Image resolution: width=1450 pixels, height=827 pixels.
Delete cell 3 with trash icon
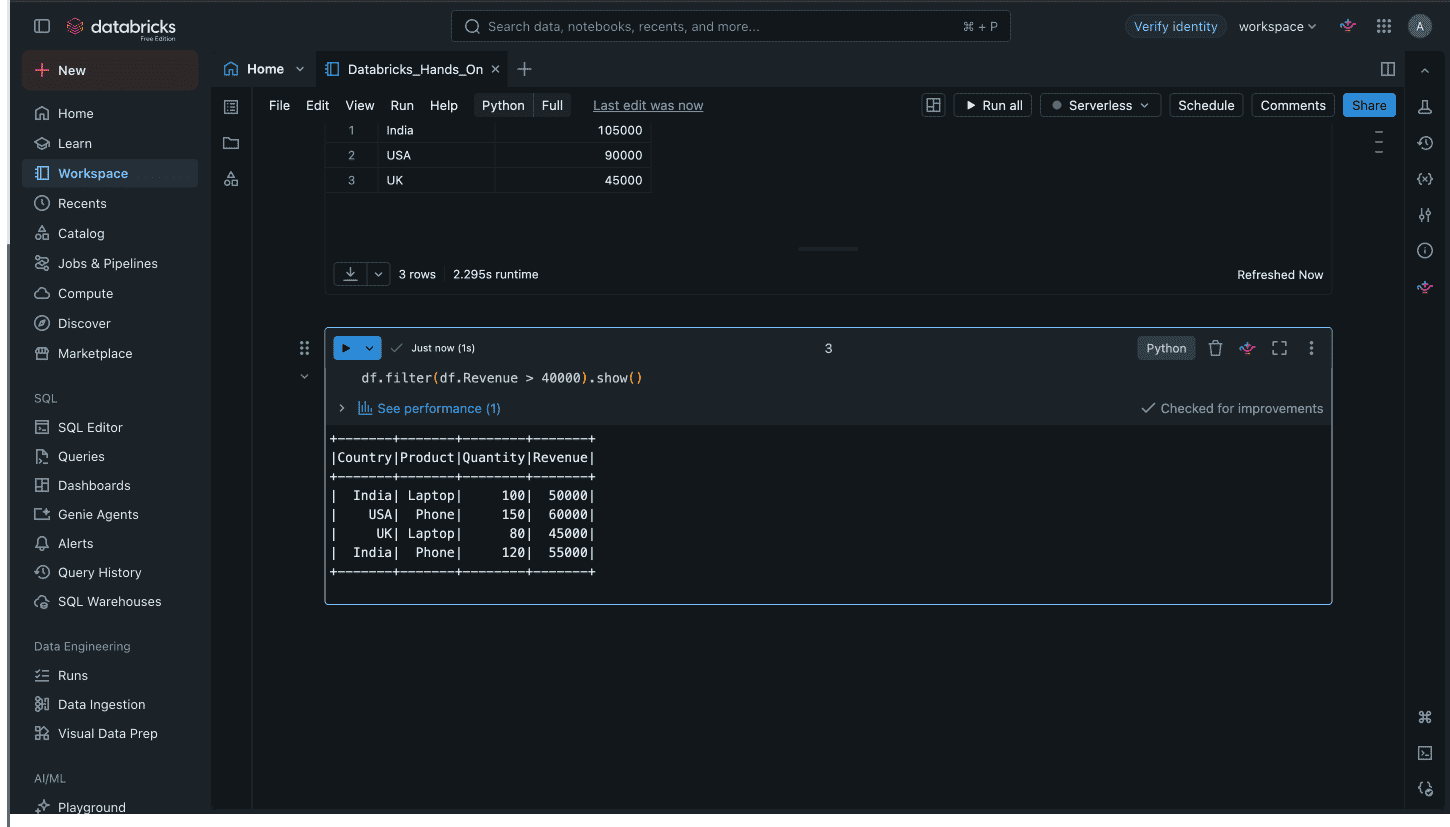click(x=1215, y=348)
